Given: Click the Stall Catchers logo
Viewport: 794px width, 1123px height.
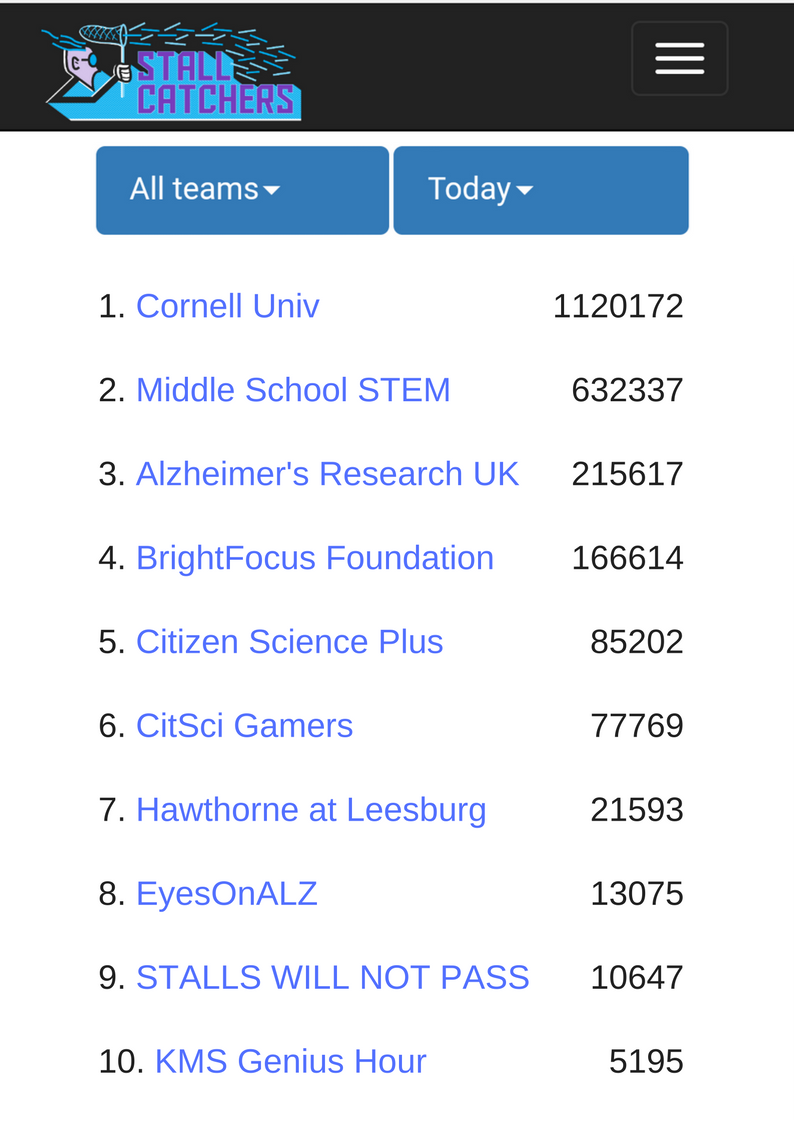Looking at the screenshot, I should 172,70.
